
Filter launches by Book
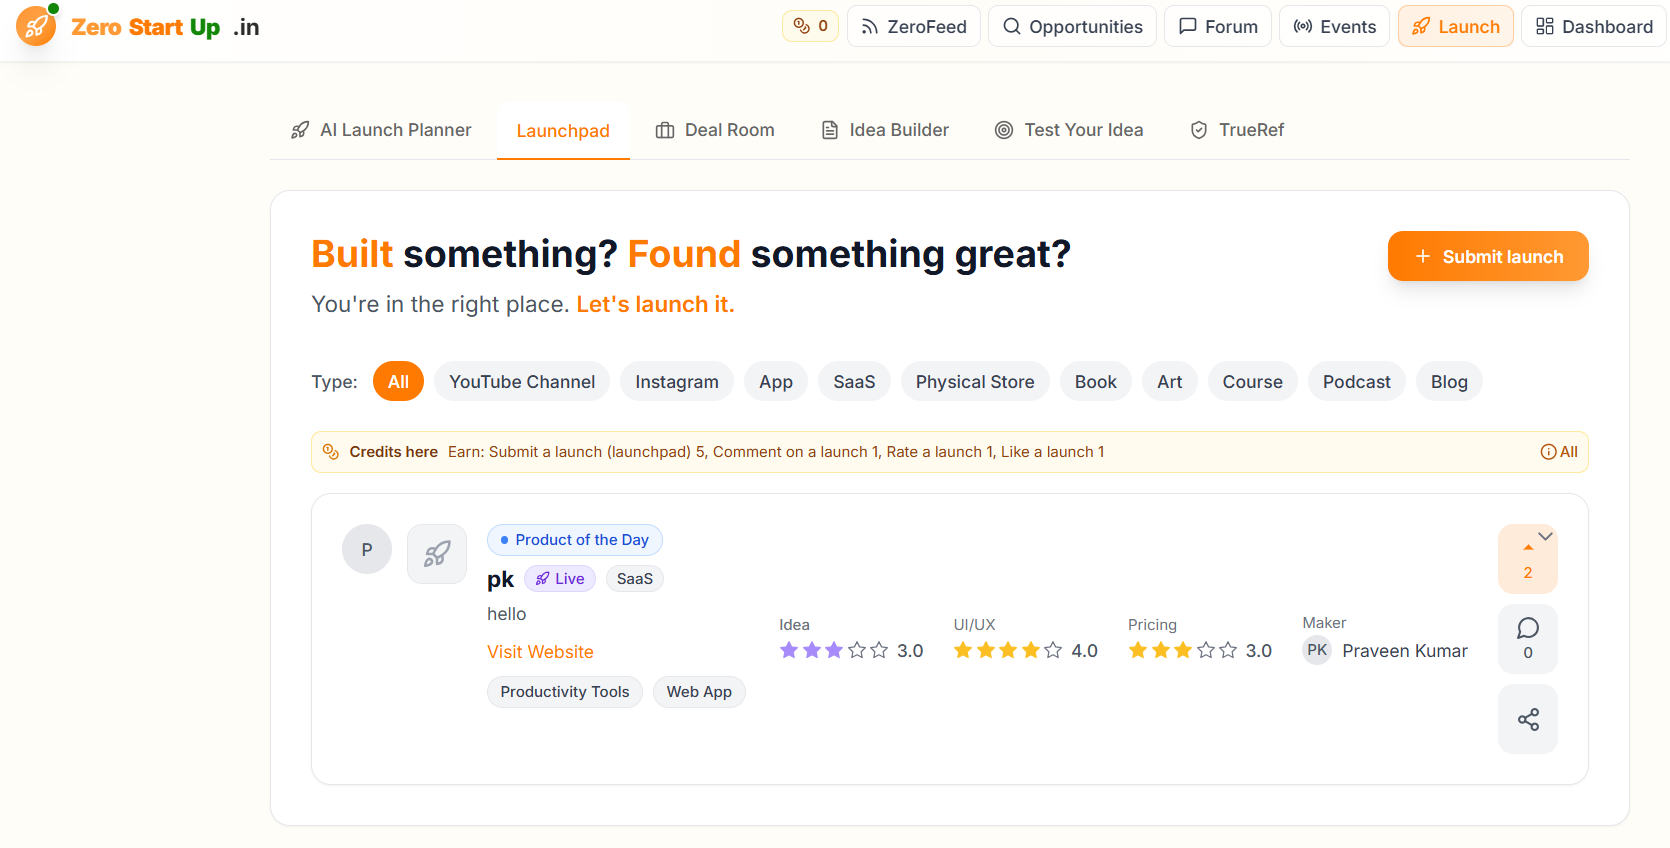(x=1096, y=381)
